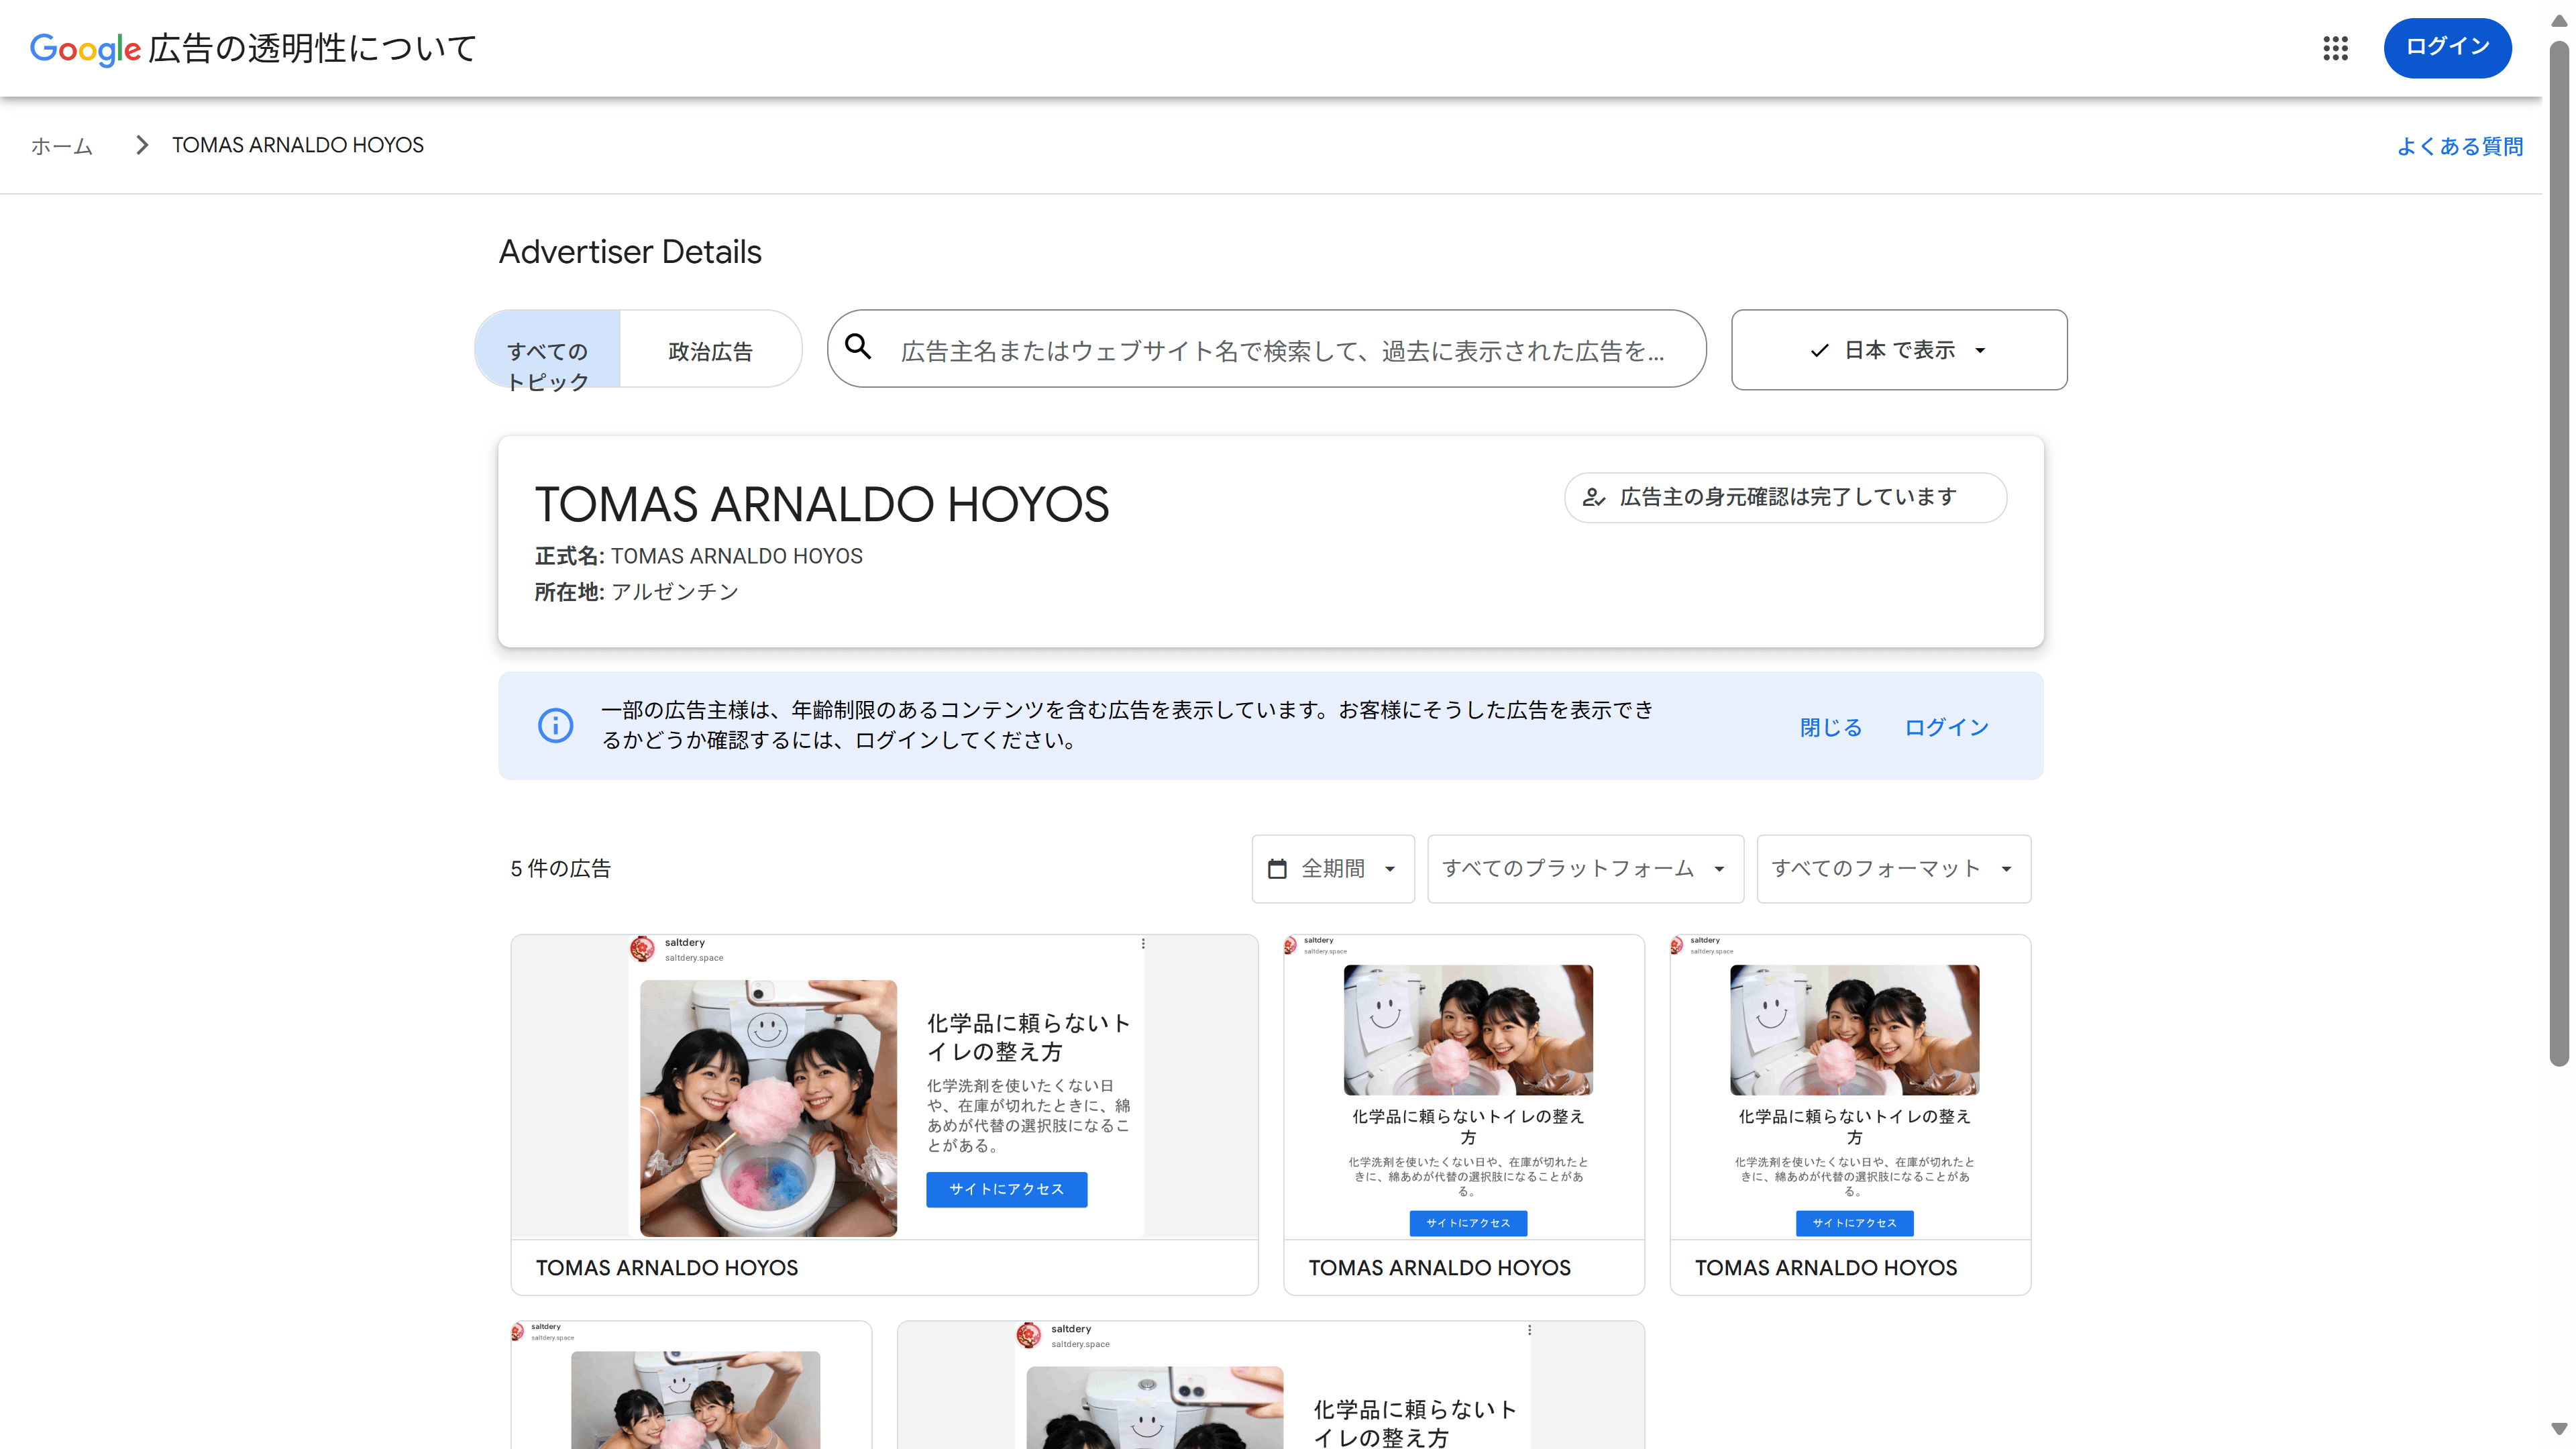Expand the すべてのプラットフォーム dropdown
This screenshot has height=1449, width=2576.
[1585, 869]
